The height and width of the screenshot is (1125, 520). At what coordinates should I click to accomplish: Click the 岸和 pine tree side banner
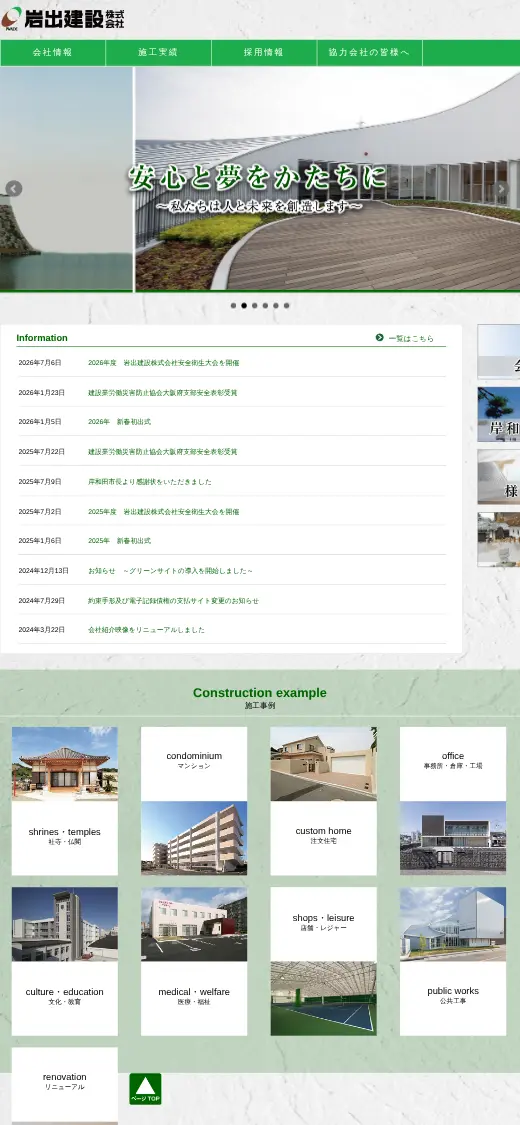[498, 415]
